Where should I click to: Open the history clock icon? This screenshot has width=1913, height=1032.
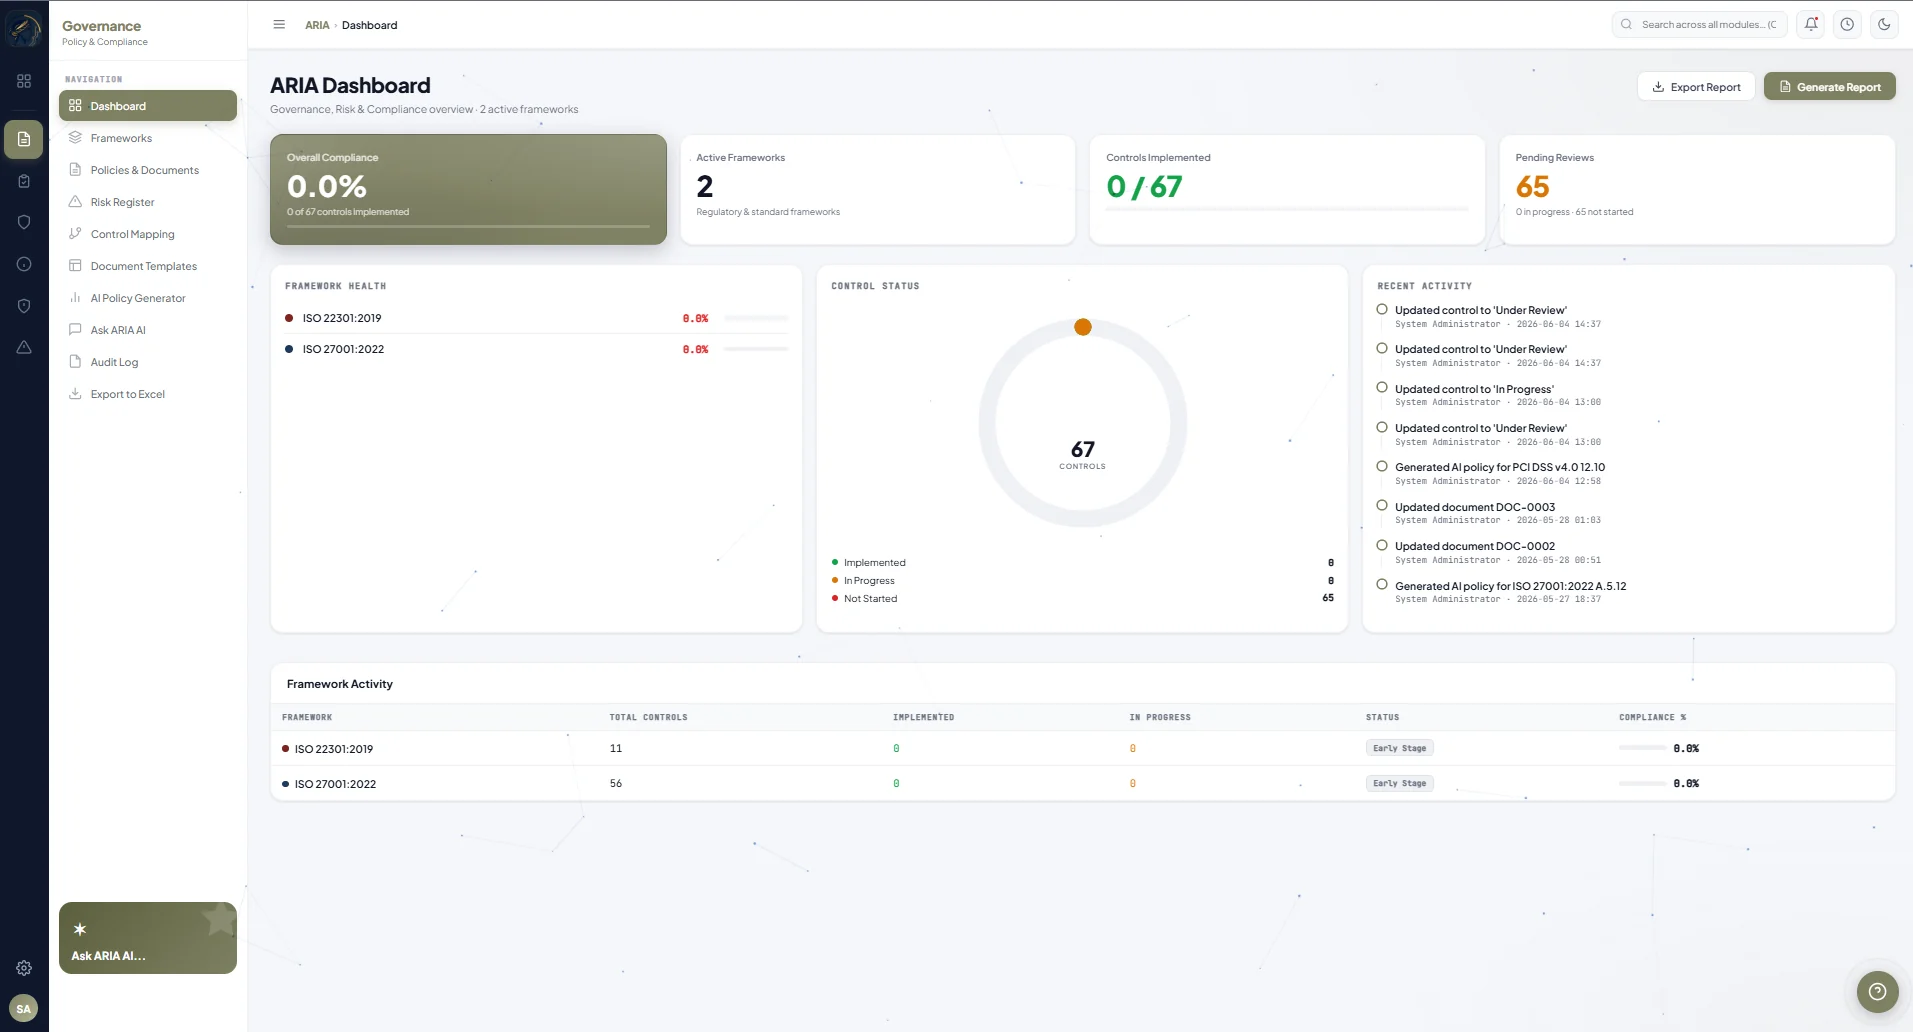coord(1847,25)
